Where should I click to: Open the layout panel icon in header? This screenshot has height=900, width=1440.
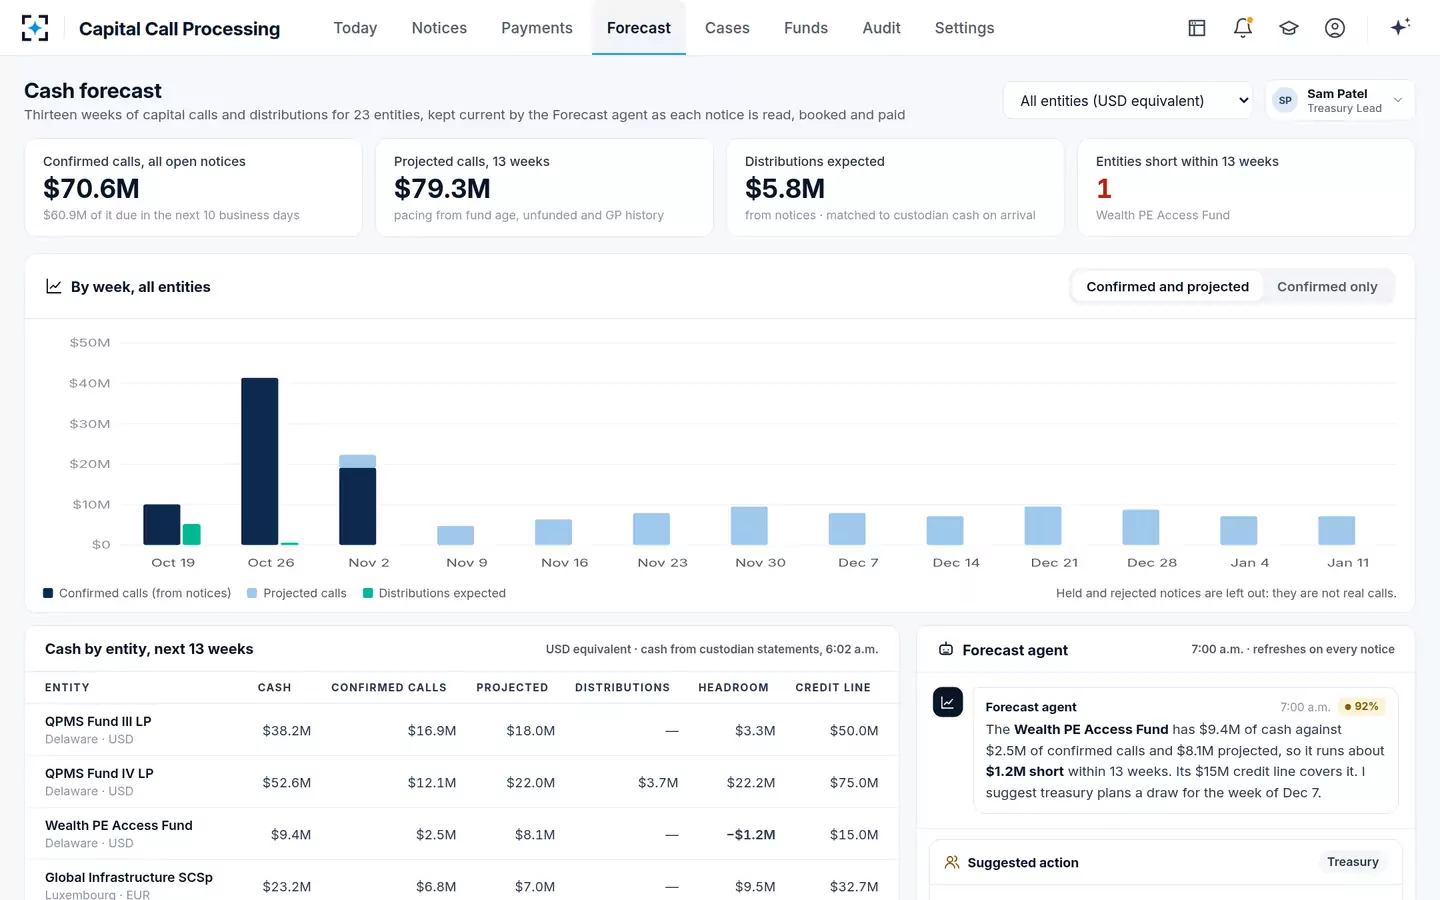click(x=1197, y=28)
